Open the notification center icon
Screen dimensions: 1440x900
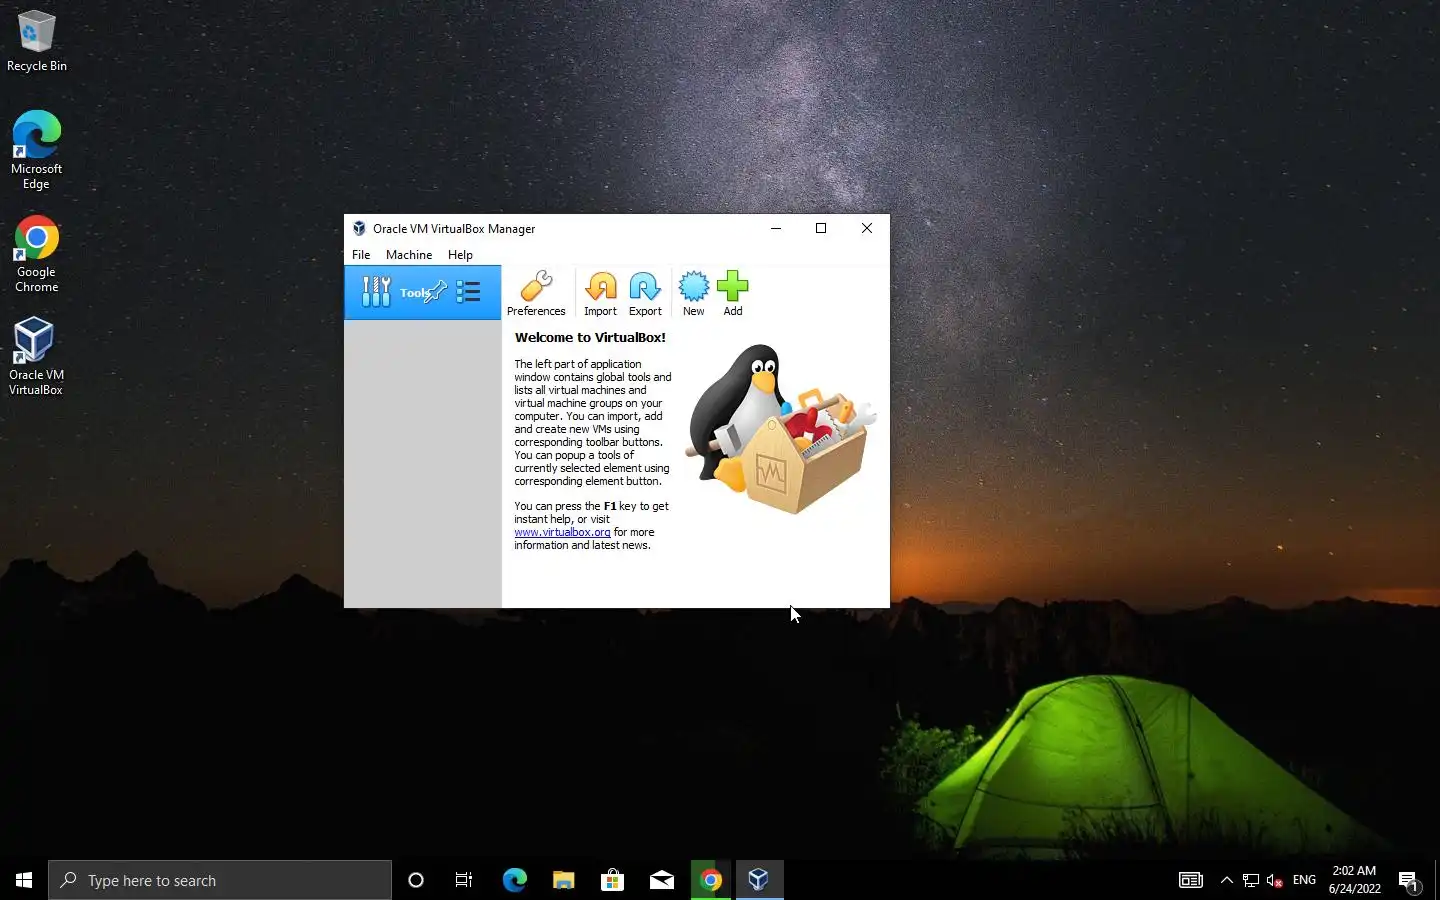tap(1410, 881)
